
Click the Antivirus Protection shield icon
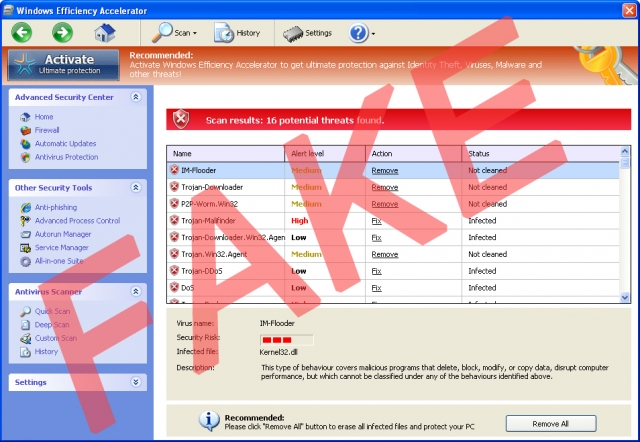click(x=25, y=158)
